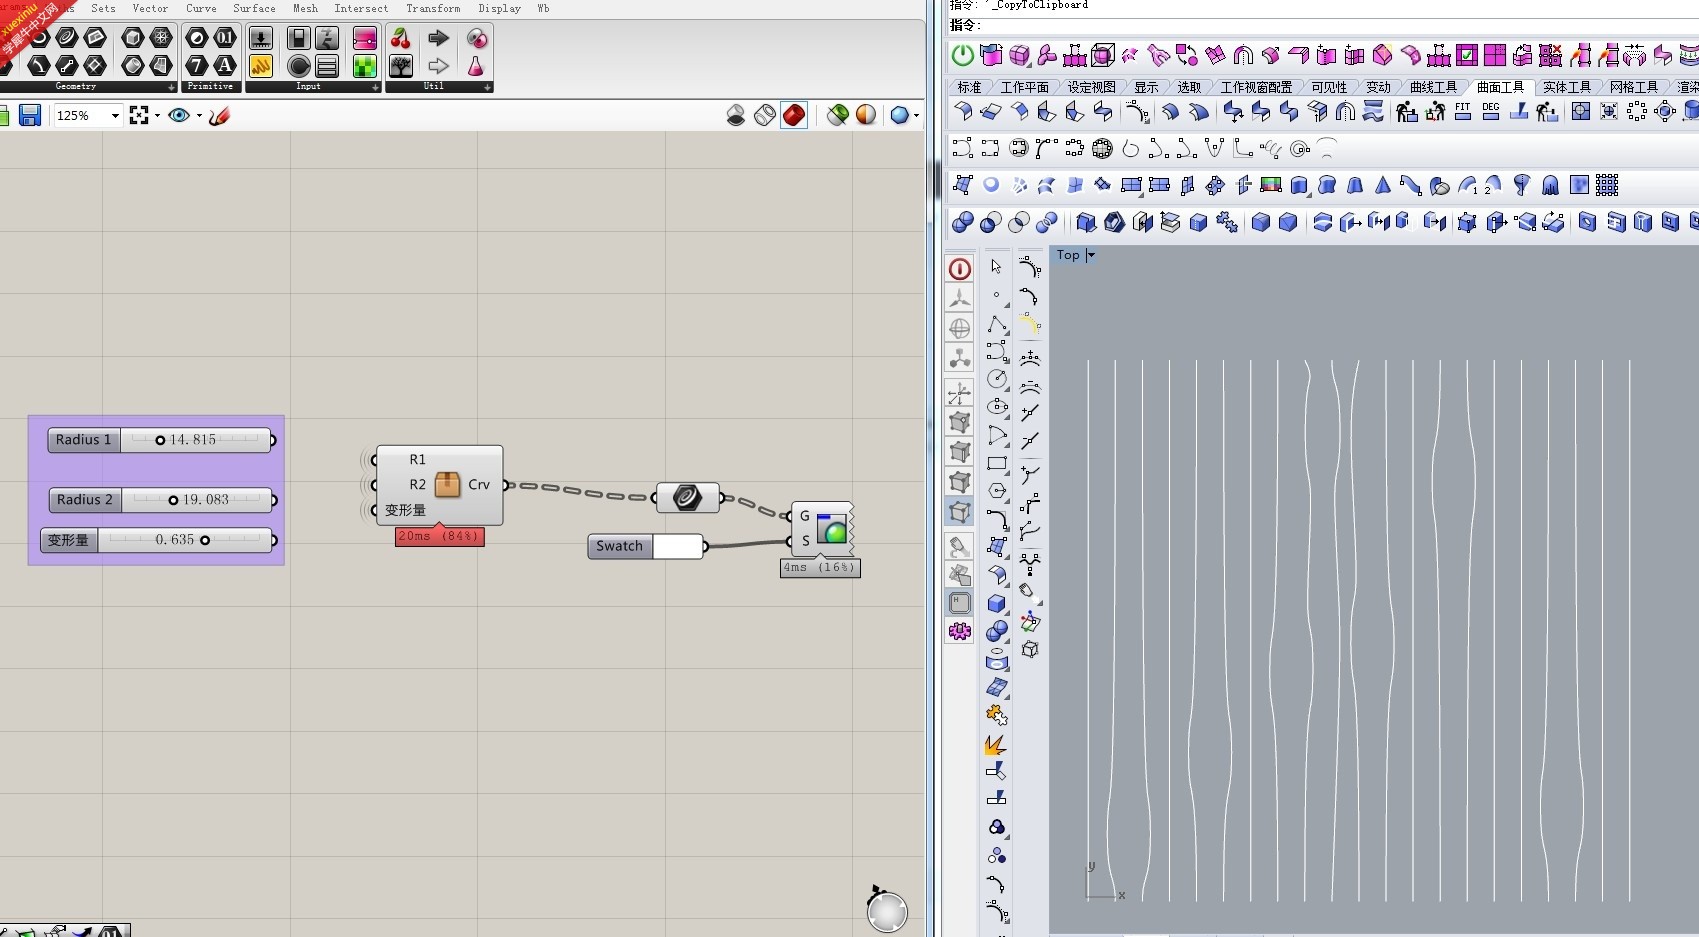Click the FIT surface tool icon
The width and height of the screenshot is (1699, 937).
1463,111
